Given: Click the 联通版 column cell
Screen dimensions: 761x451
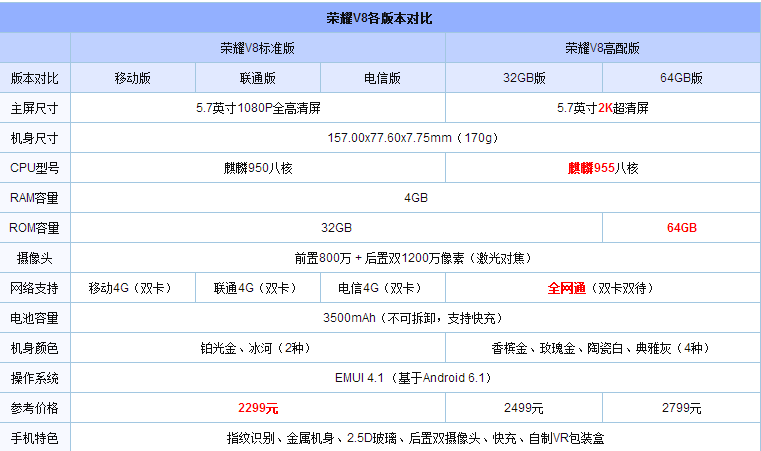Looking at the screenshot, I should 258,78.
